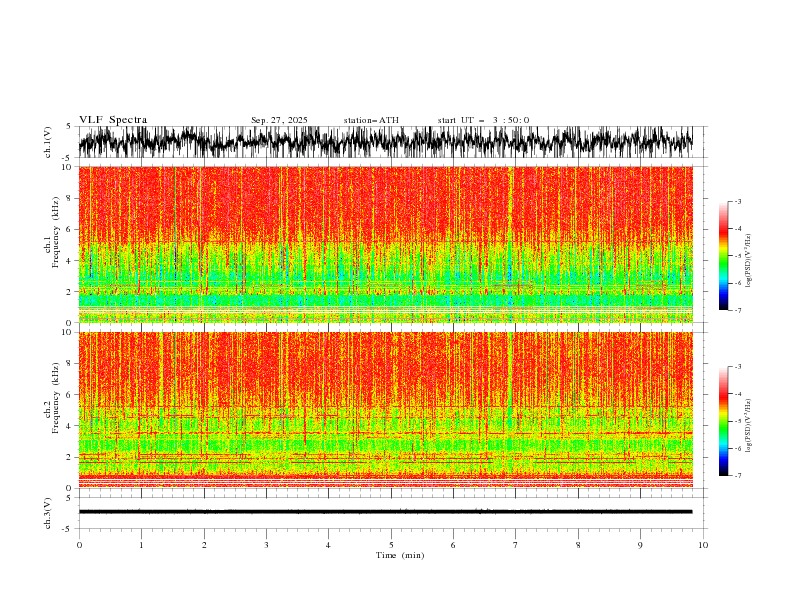This screenshot has width=792, height=612.
Task: Click the time axis tick label "0"
Action: coord(79,545)
